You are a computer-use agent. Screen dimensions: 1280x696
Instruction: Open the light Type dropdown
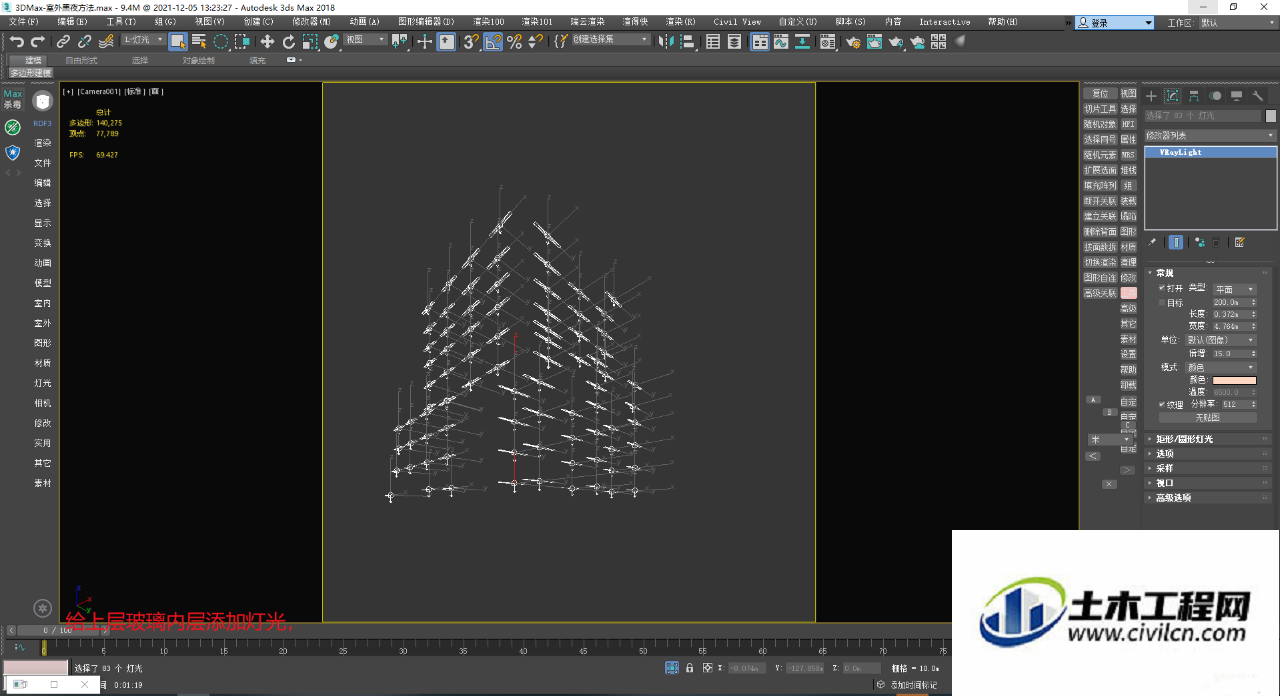(1234, 288)
